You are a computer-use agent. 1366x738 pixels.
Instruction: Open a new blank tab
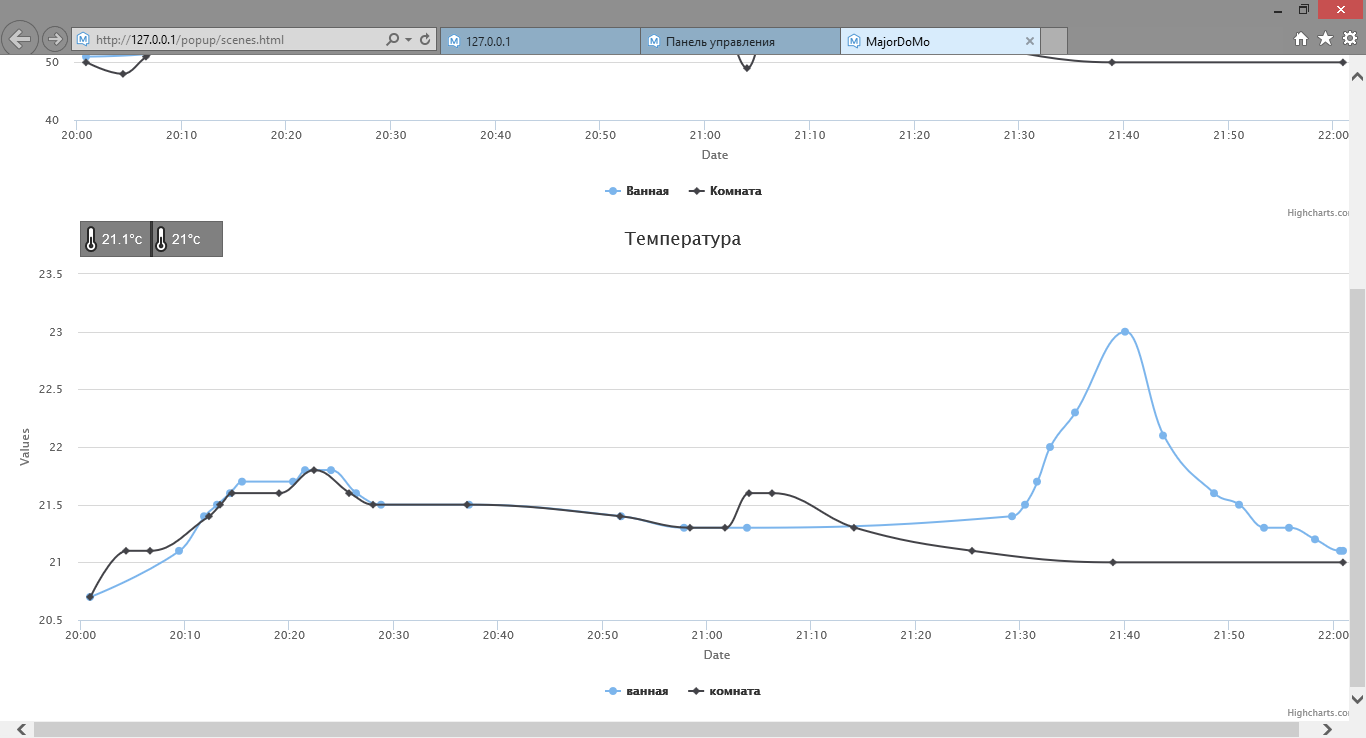point(1054,41)
